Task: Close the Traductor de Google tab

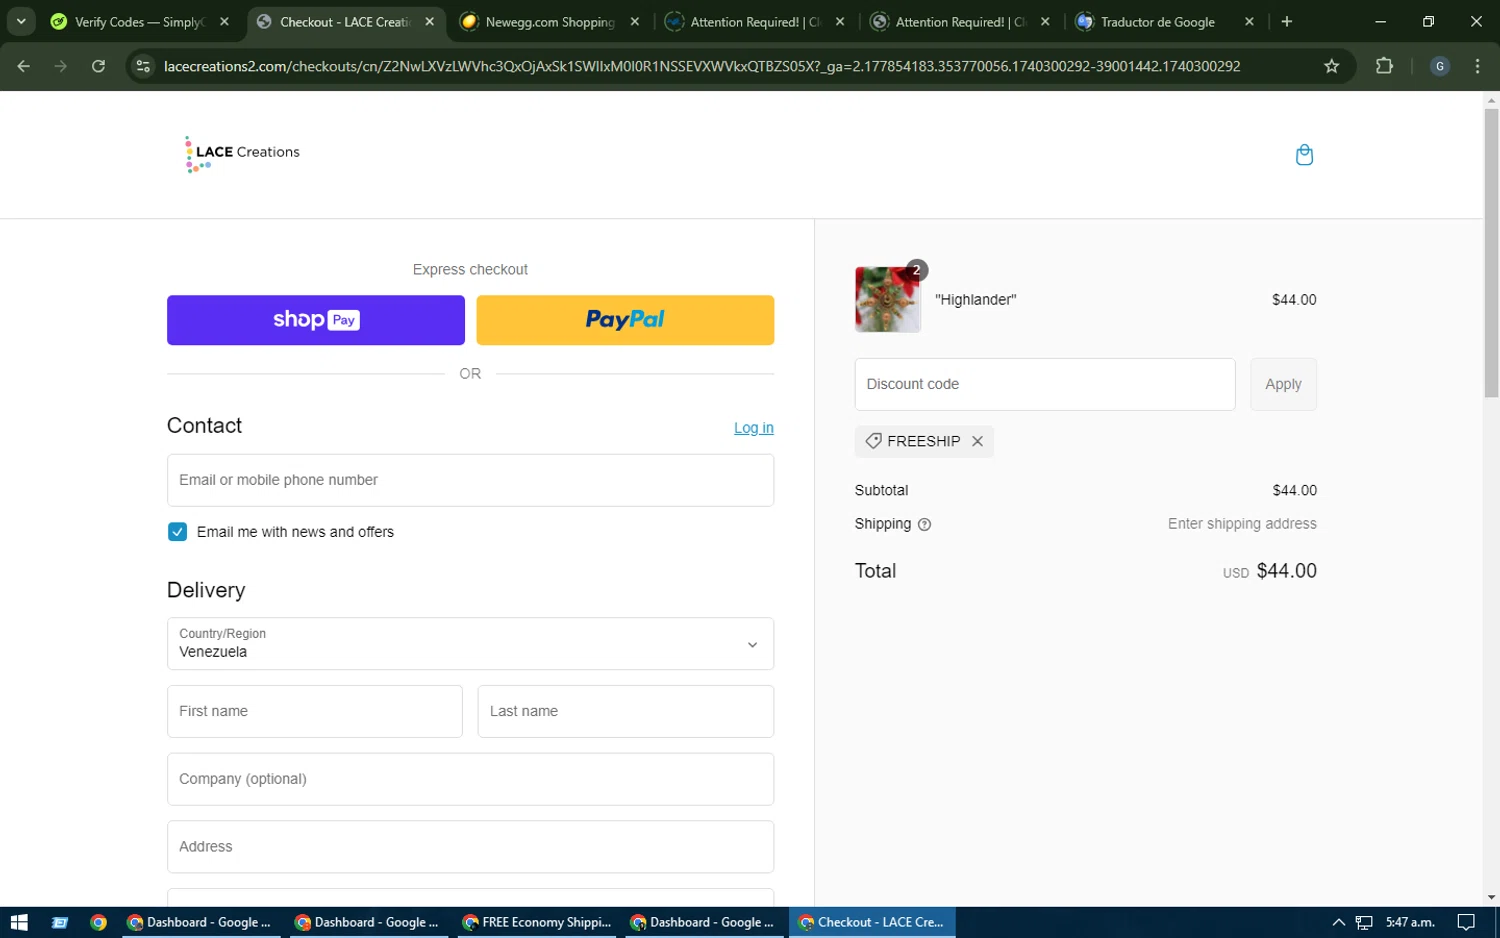Action: tap(1249, 21)
